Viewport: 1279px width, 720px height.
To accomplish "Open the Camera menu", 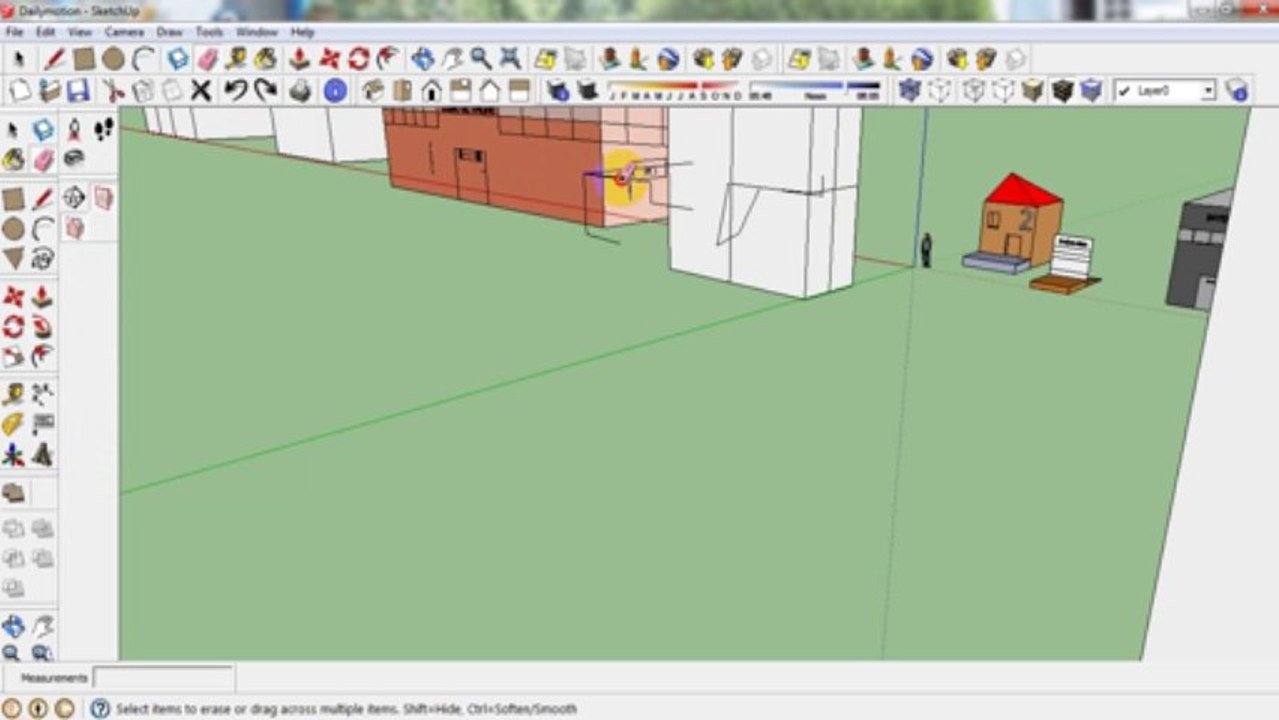I will pyautogui.click(x=125, y=32).
